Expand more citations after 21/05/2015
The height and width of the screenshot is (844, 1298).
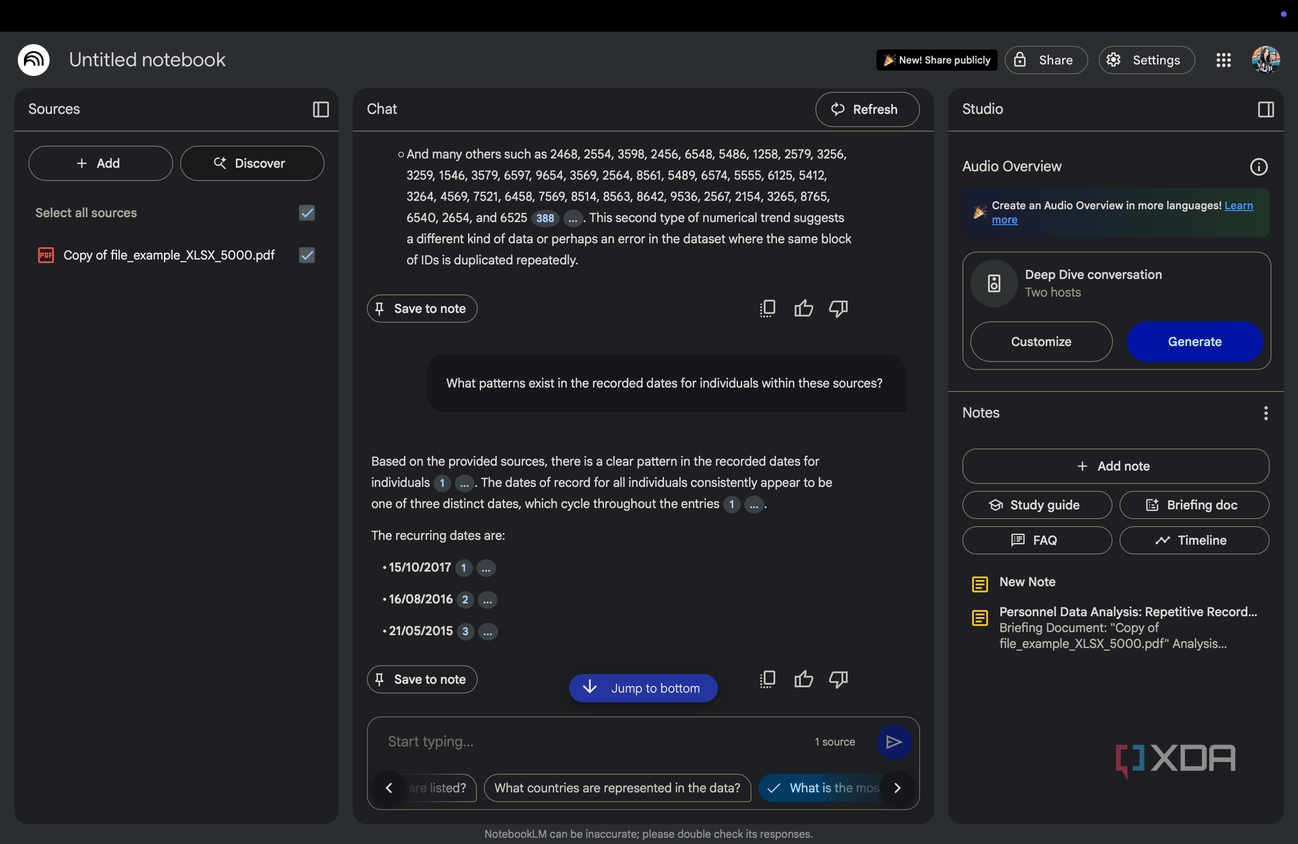pyautogui.click(x=487, y=632)
